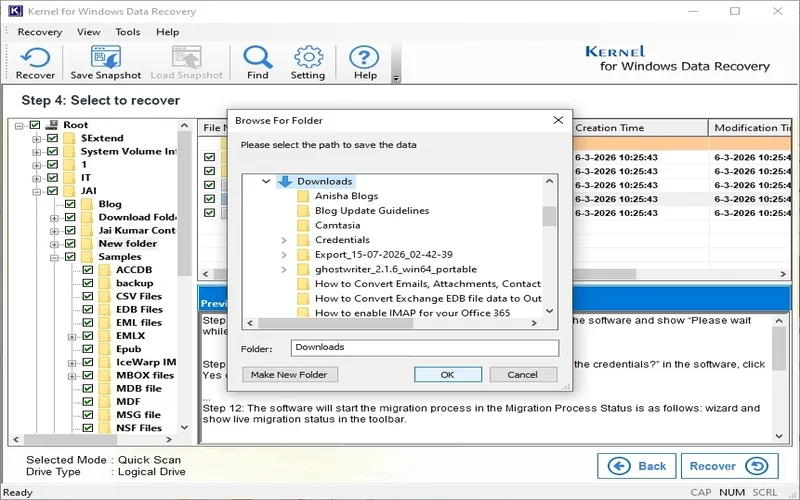Toggle the MSG file checkbox
The image size is (800, 500).
[x=88, y=415]
